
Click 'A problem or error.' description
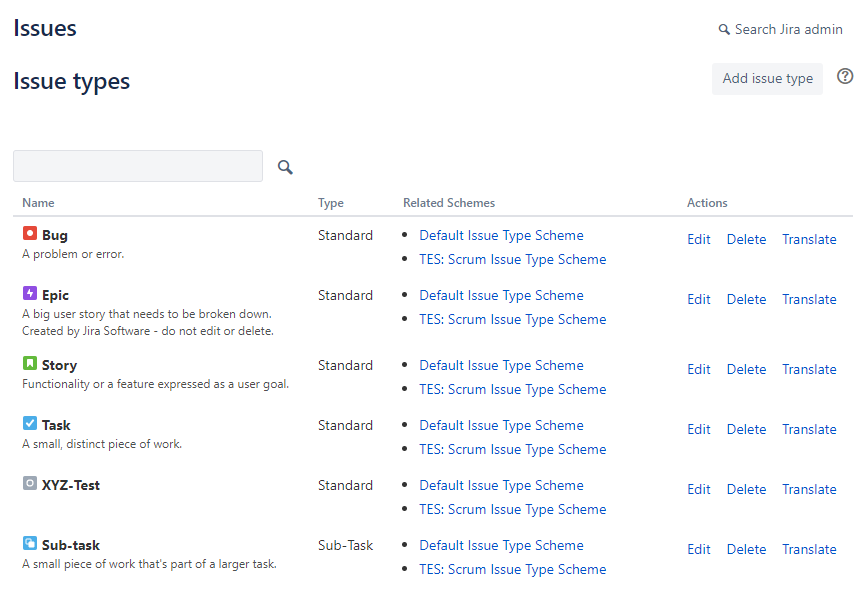73,254
